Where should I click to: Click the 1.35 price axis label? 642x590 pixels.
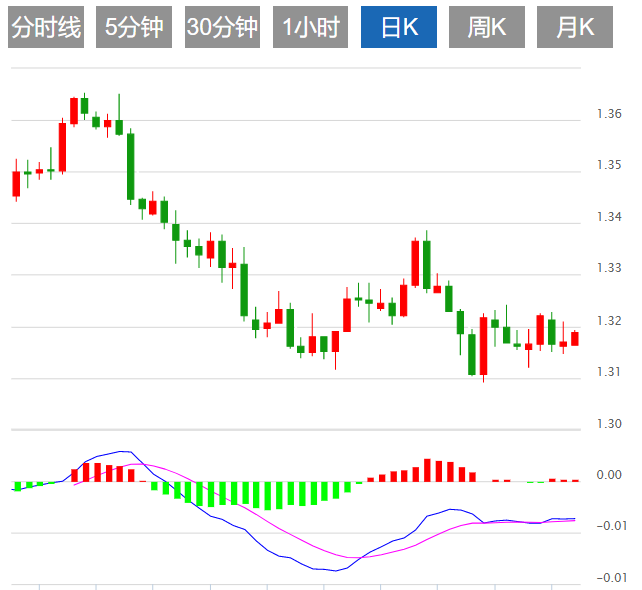[609, 165]
